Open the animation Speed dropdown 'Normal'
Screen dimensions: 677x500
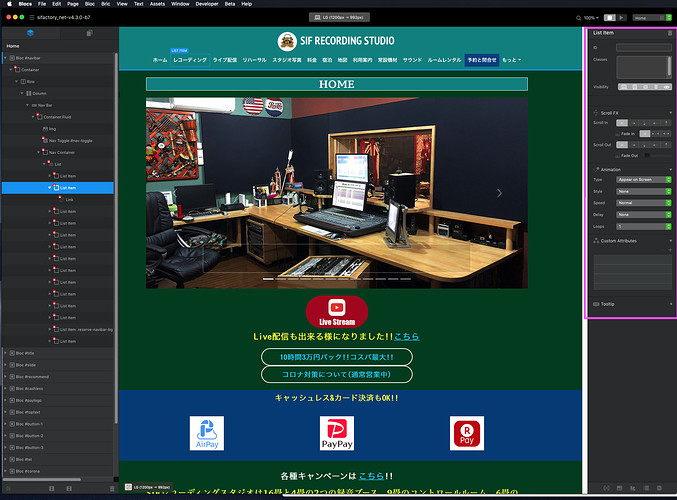644,203
